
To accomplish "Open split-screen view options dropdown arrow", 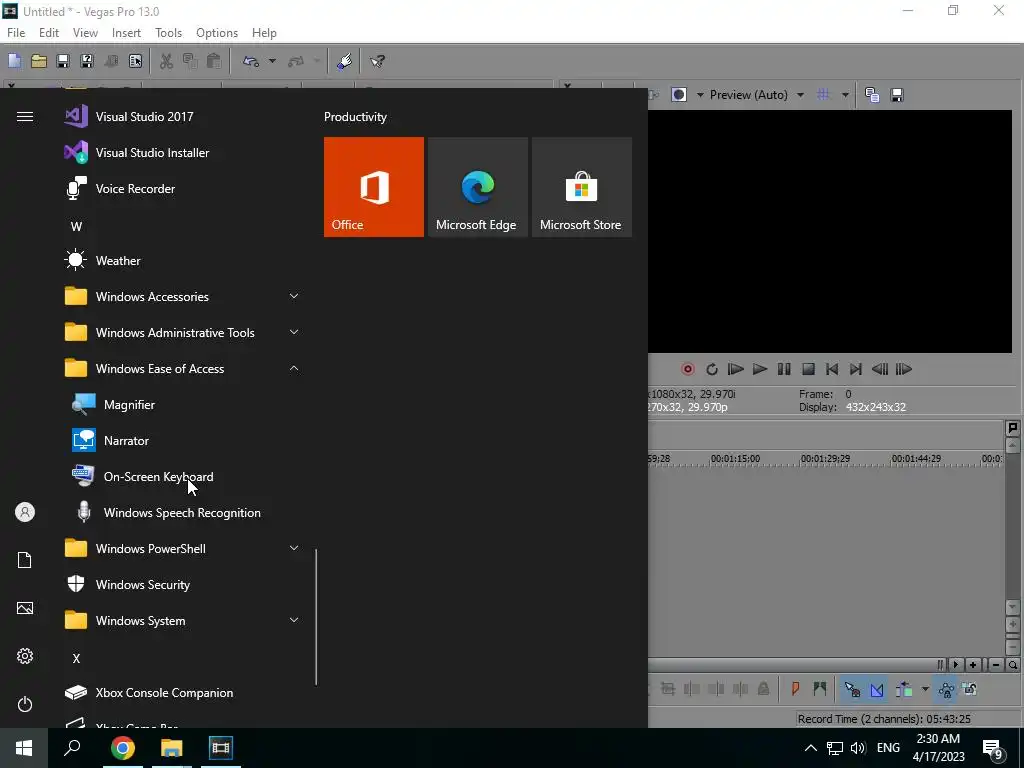I will click(700, 95).
